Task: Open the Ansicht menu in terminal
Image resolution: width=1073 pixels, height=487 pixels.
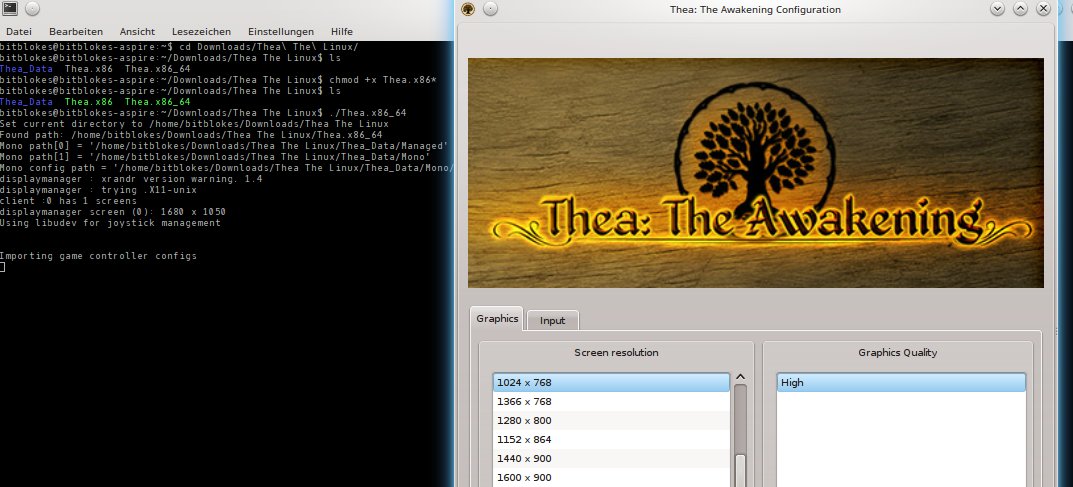Action: pos(138,31)
